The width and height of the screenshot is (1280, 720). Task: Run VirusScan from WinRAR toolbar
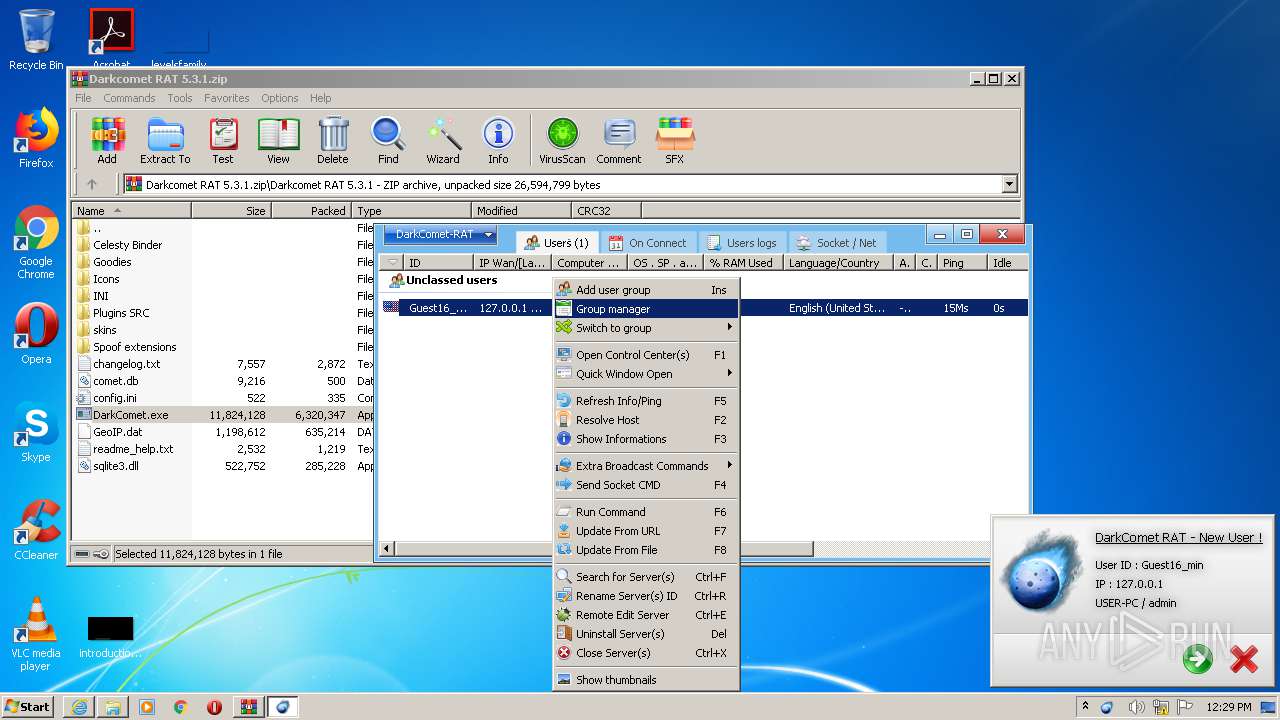[x=562, y=141]
